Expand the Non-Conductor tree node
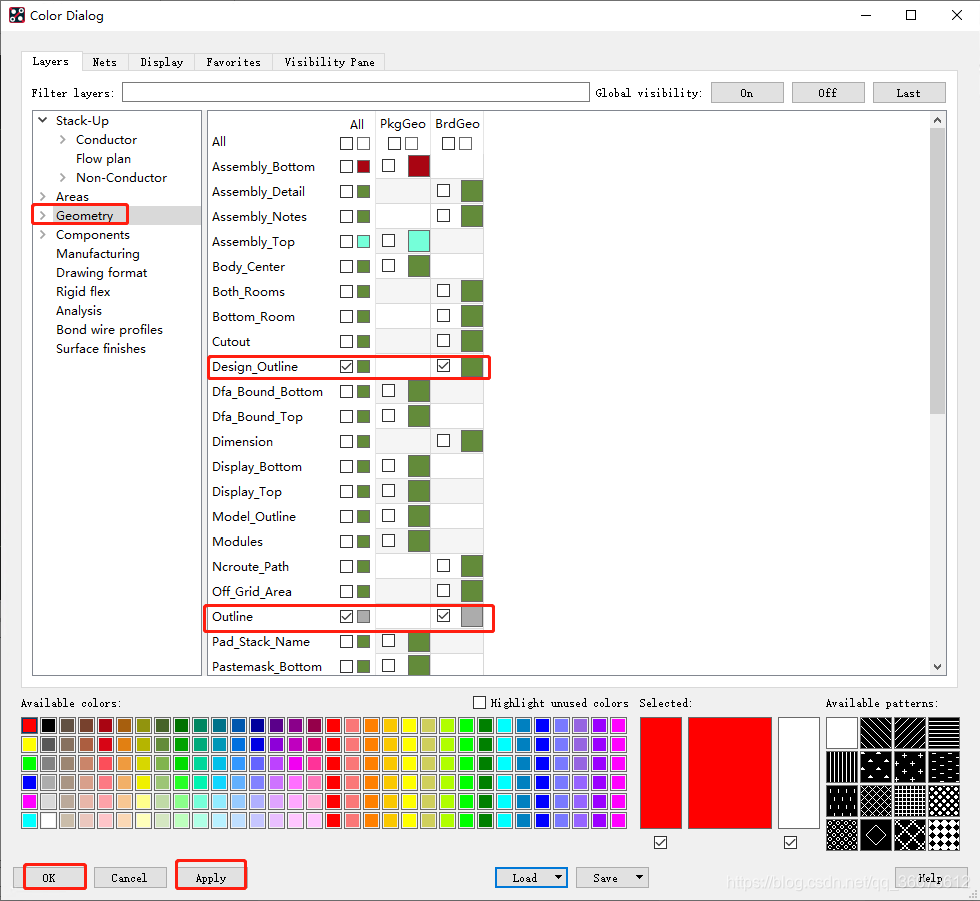 coord(62,177)
